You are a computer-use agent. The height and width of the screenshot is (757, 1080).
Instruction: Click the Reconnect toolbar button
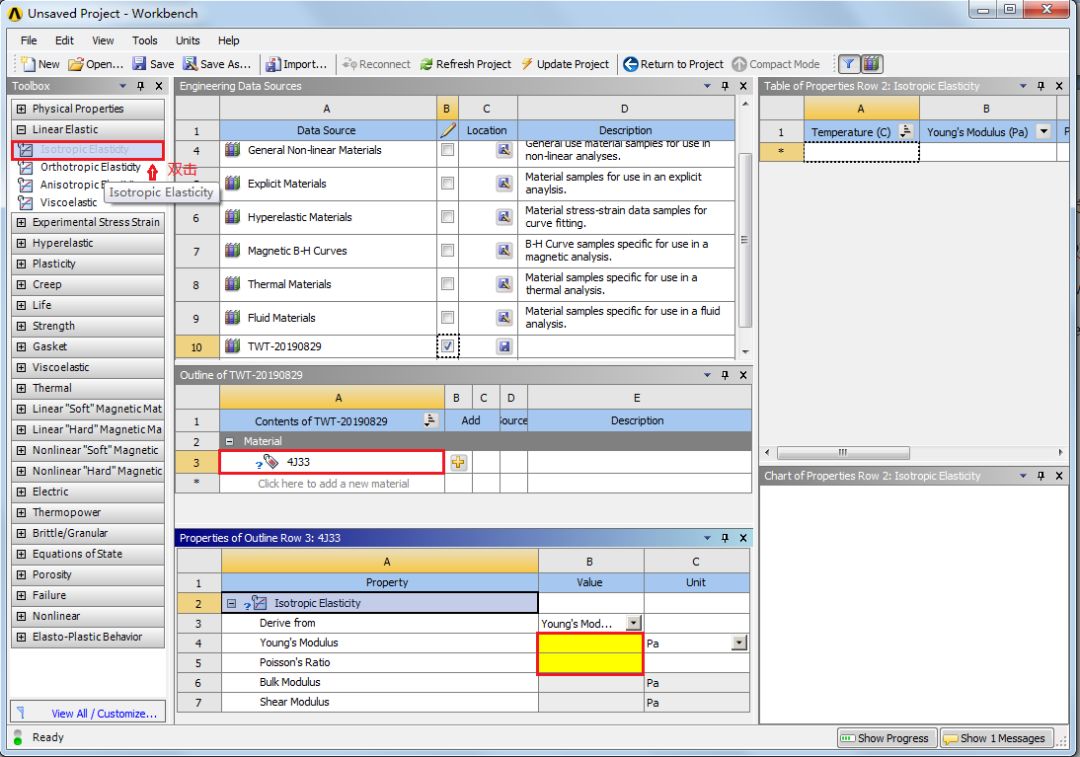(377, 64)
